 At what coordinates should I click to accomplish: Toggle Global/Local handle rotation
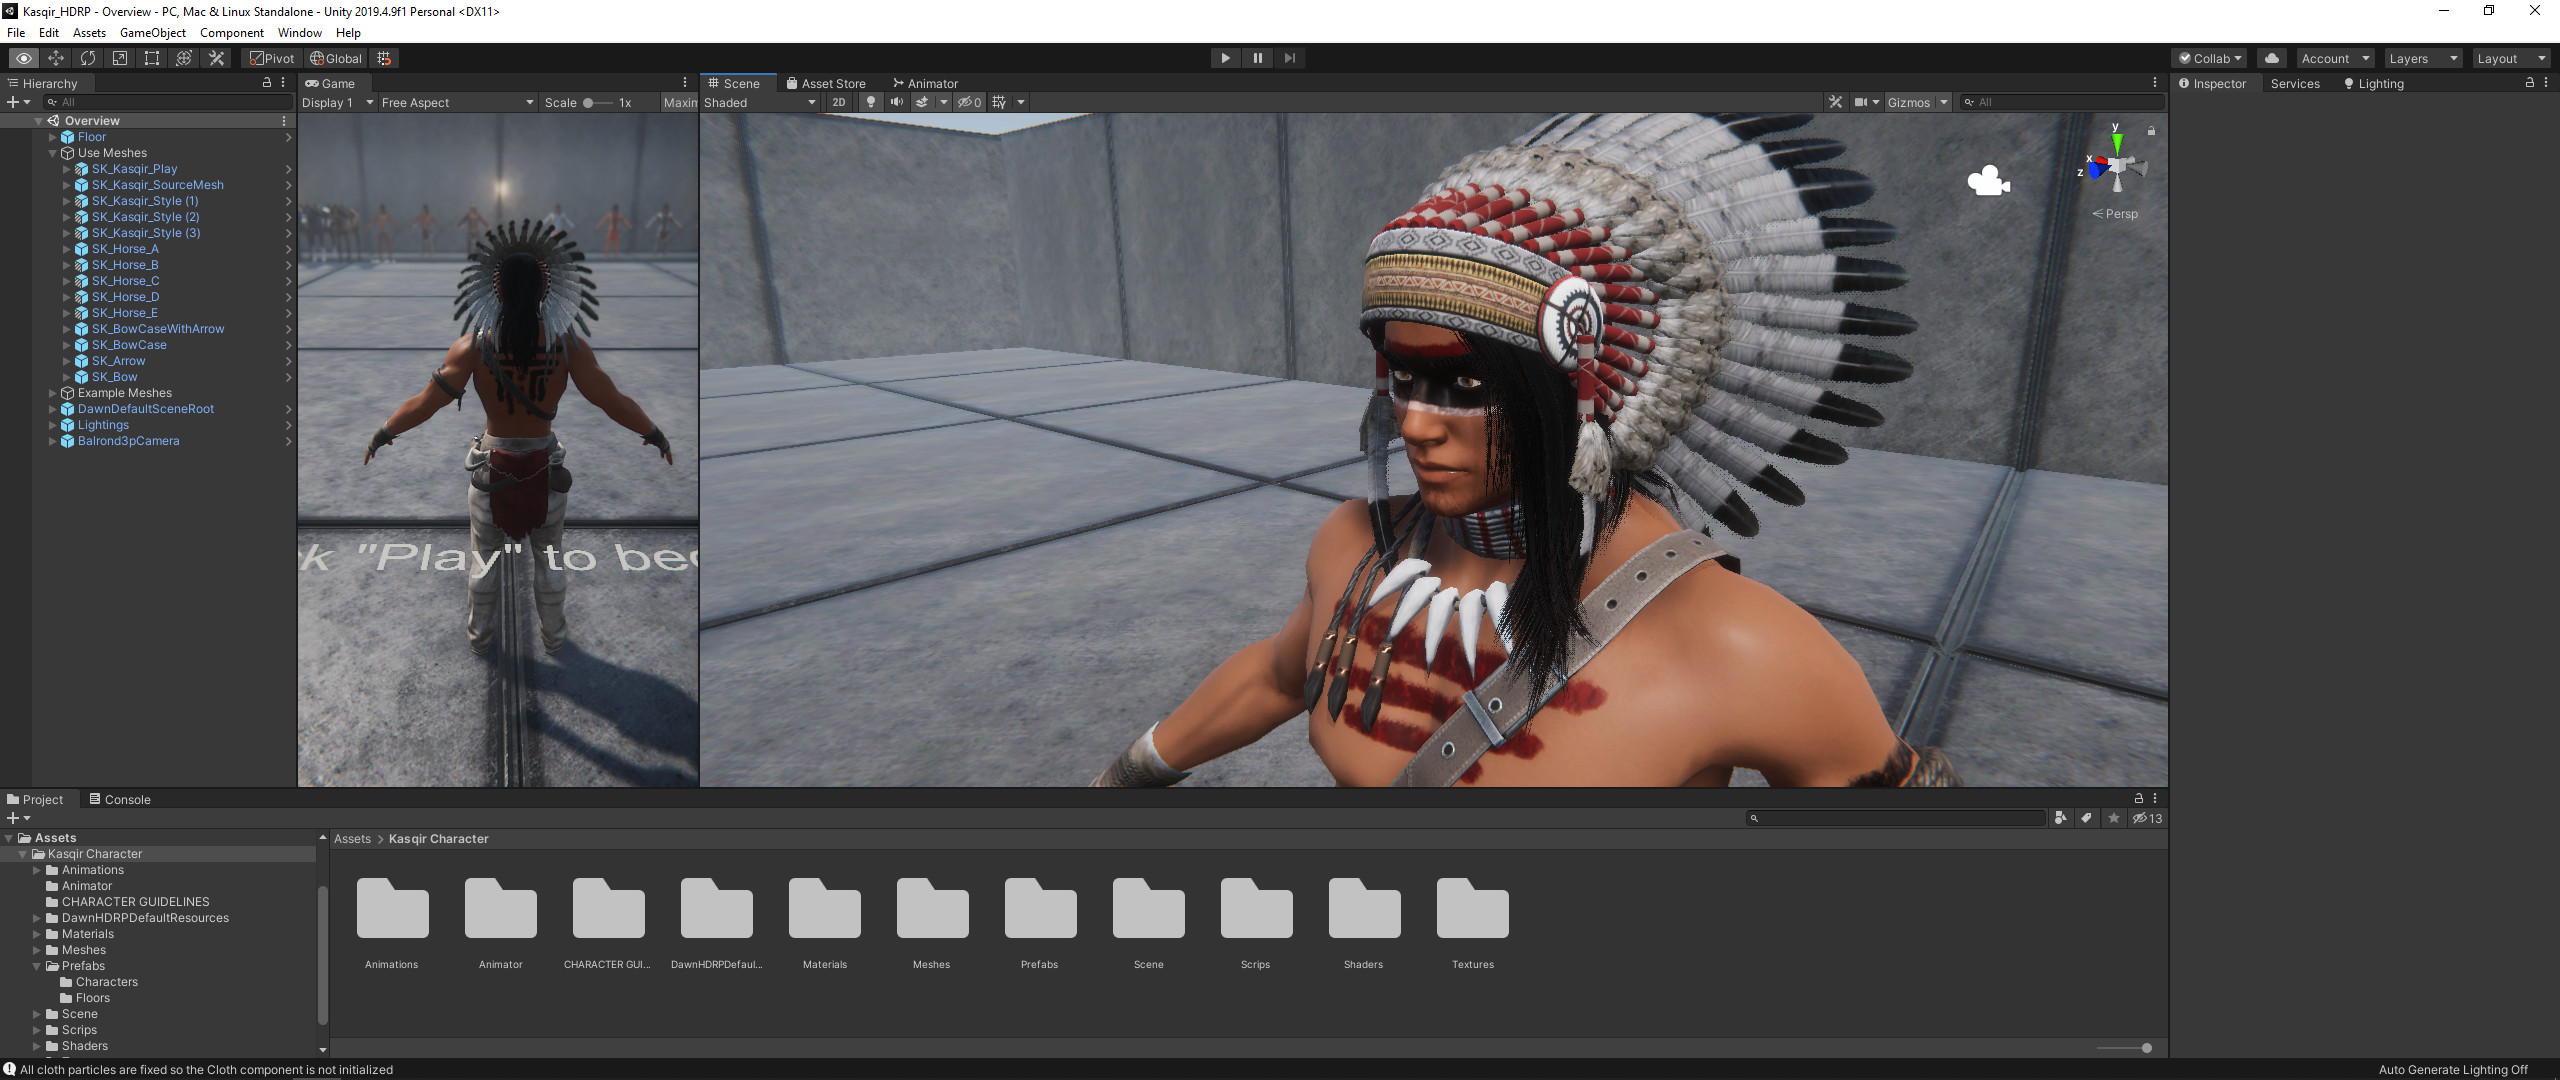pyautogui.click(x=335, y=58)
